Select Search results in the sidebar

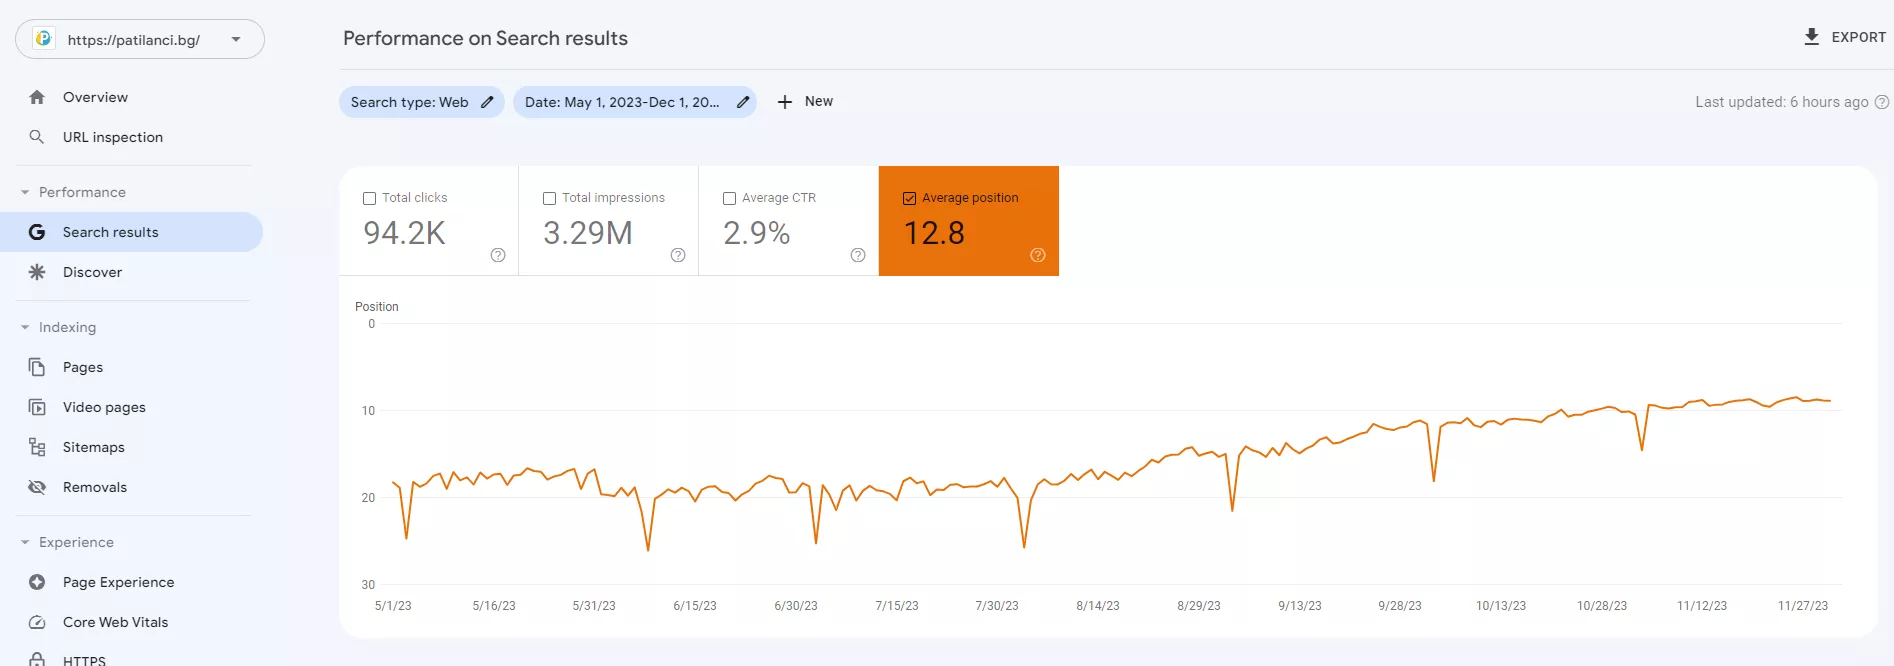point(132,232)
